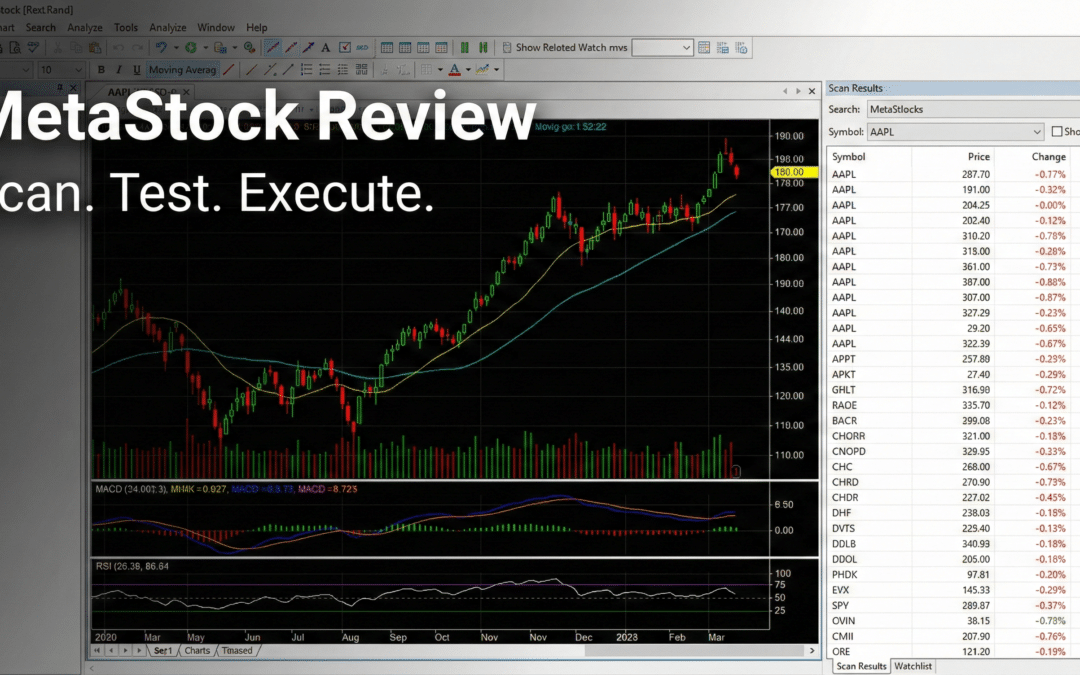The height and width of the screenshot is (675, 1080).
Task: Click the calendar grid icon beside the watch combo box
Action: click(704, 48)
